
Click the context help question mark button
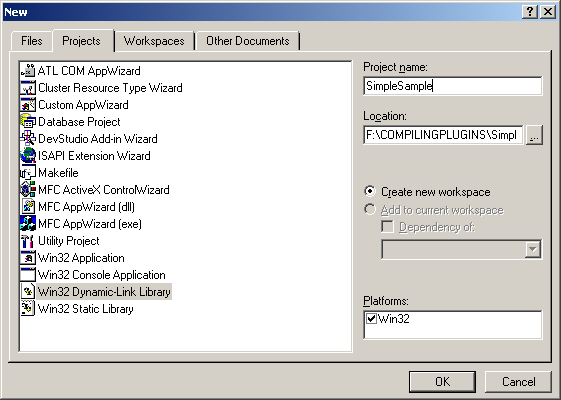point(530,12)
